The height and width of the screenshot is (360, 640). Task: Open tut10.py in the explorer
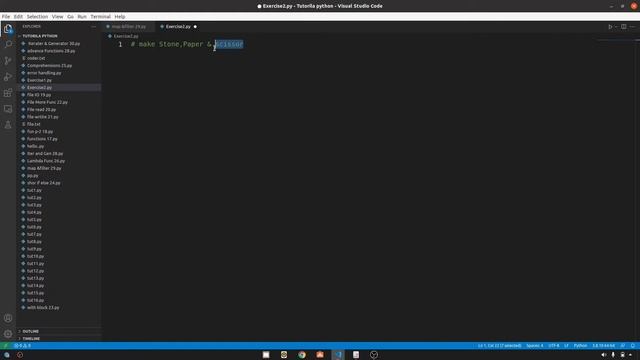tap(59, 256)
